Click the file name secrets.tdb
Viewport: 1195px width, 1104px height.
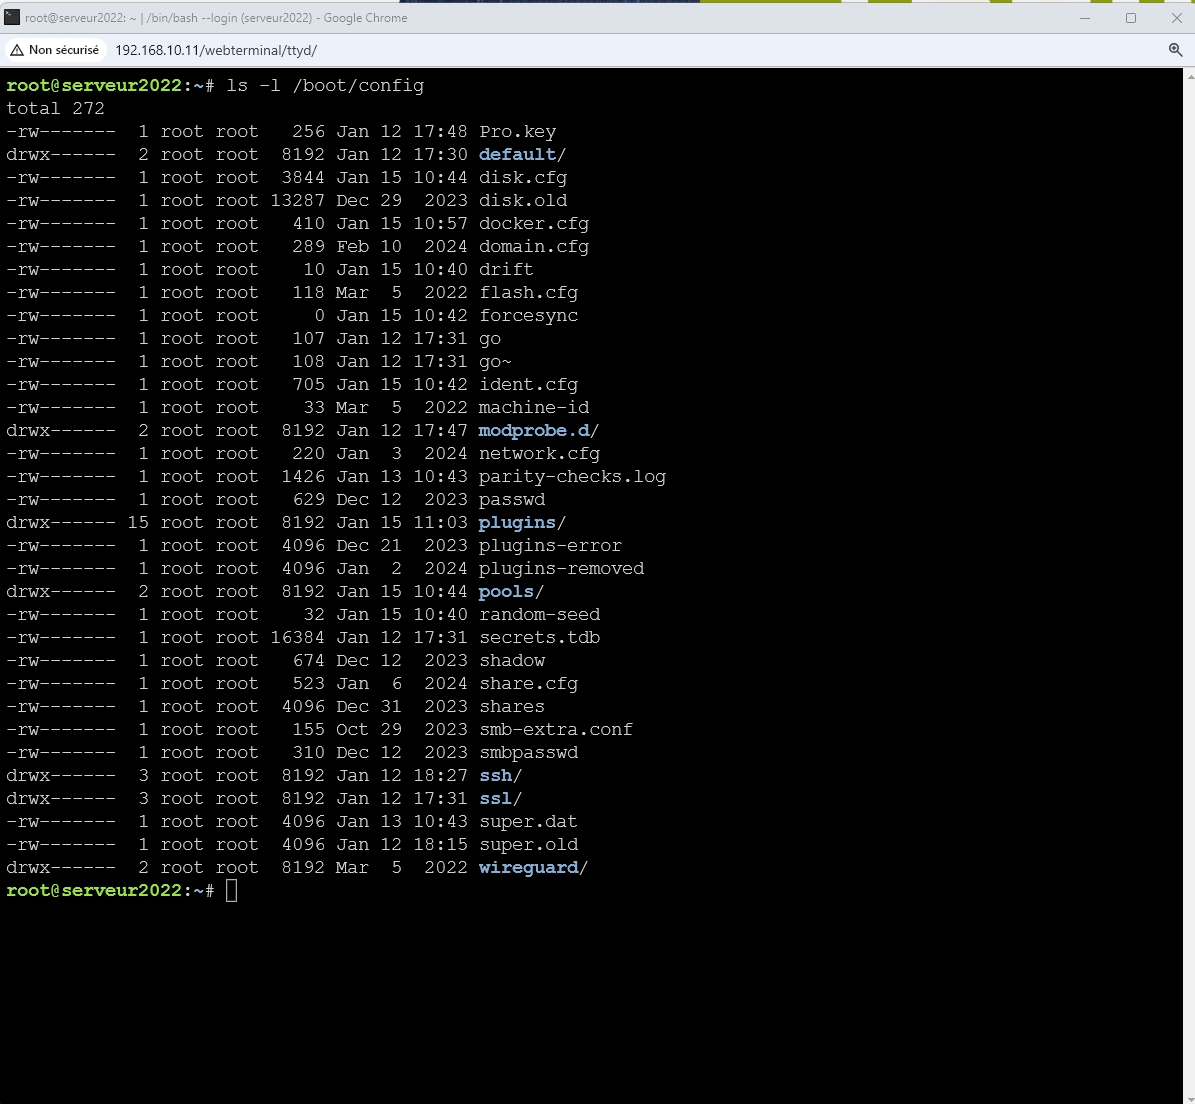(539, 638)
